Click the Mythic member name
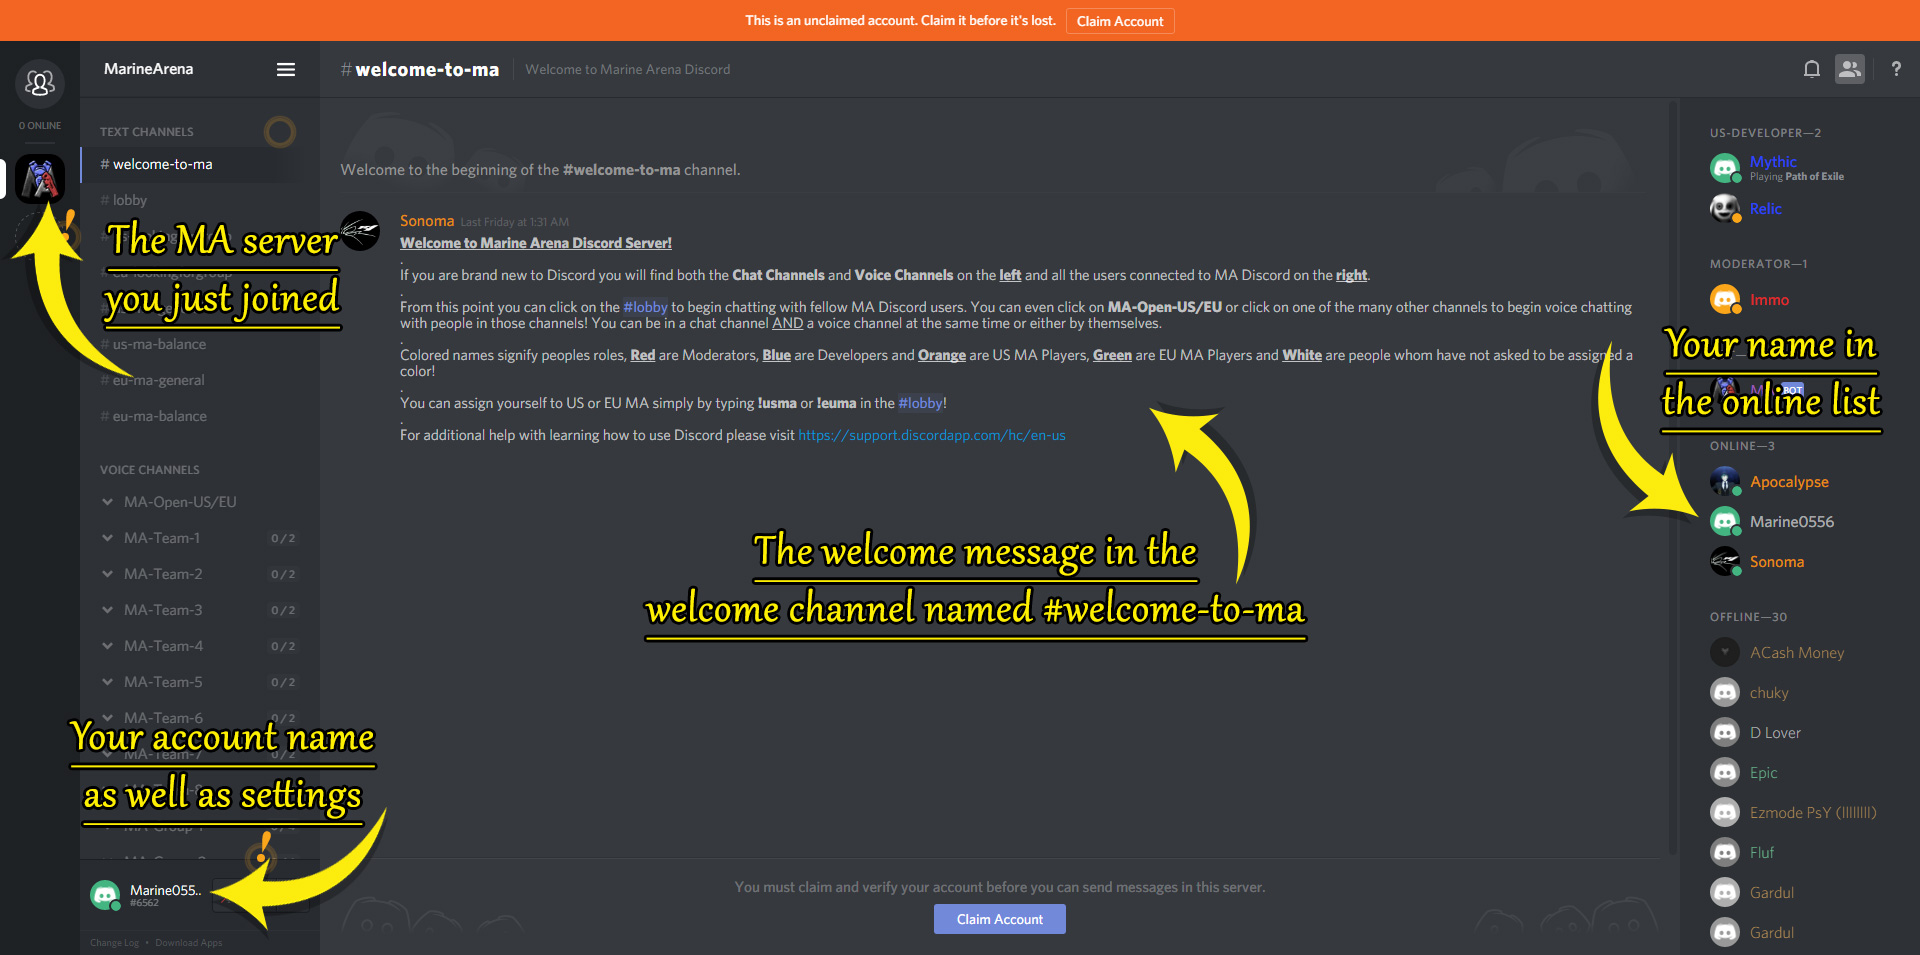The image size is (1920, 955). click(1773, 161)
